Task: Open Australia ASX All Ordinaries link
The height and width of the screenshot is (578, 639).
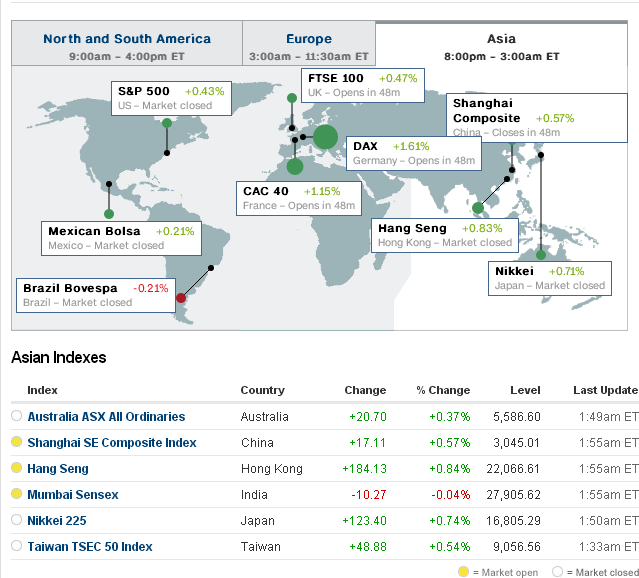Action: coord(106,417)
